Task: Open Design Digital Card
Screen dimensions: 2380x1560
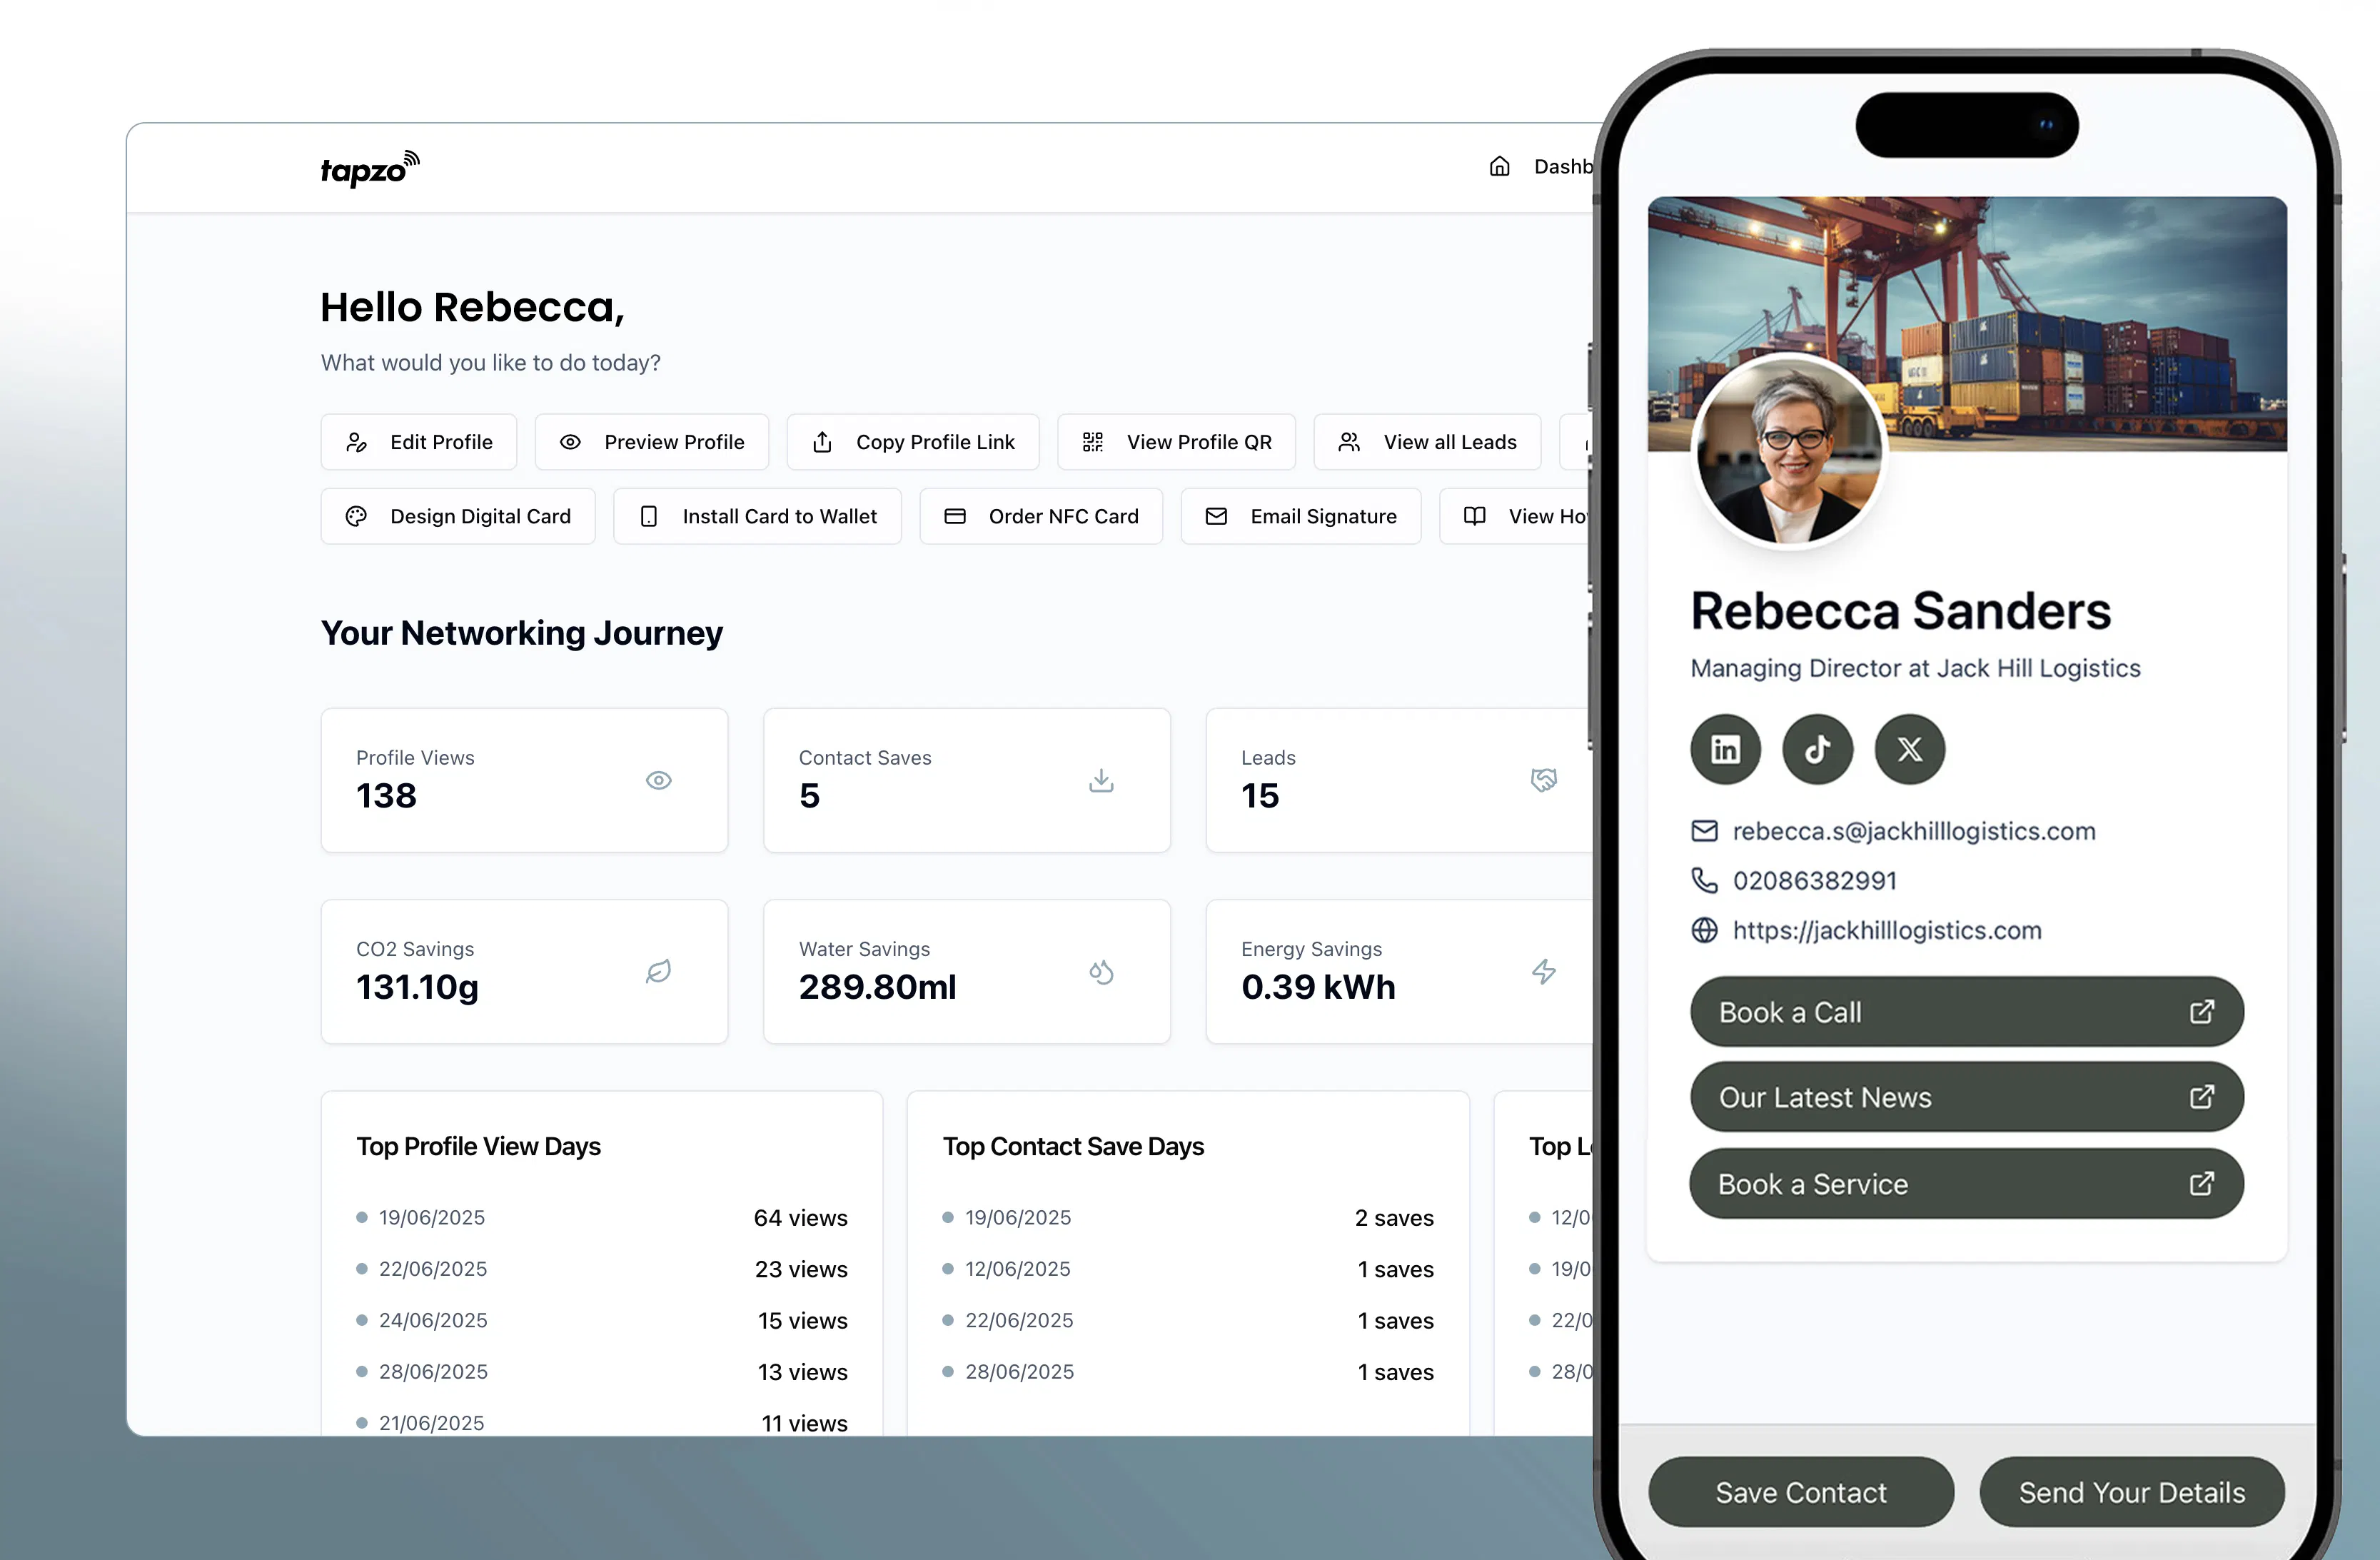Action: pyautogui.click(x=458, y=516)
